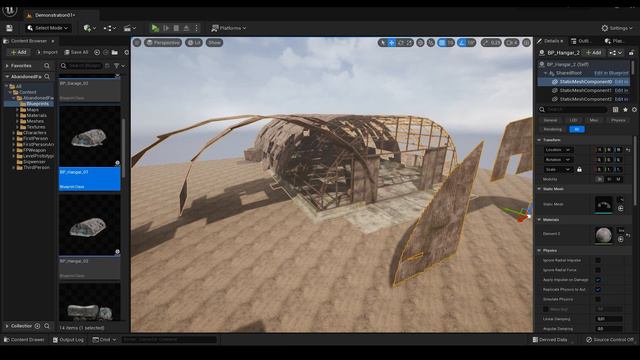Toggle the viewport grid snapping button
Viewport: 640px width, 360px height.
442,42
